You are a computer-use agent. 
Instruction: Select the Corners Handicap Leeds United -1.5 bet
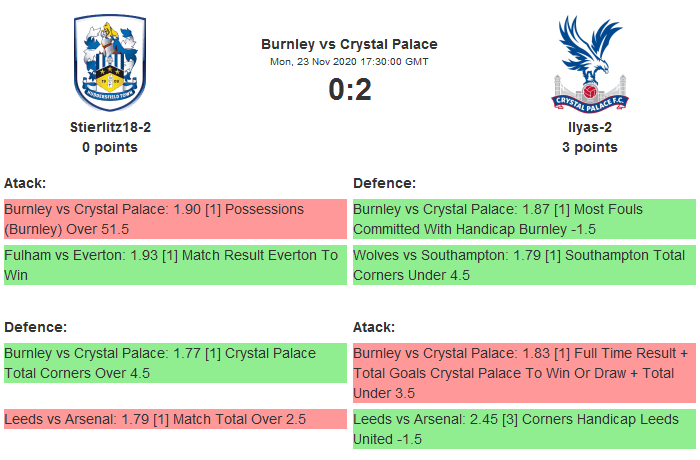point(524,429)
